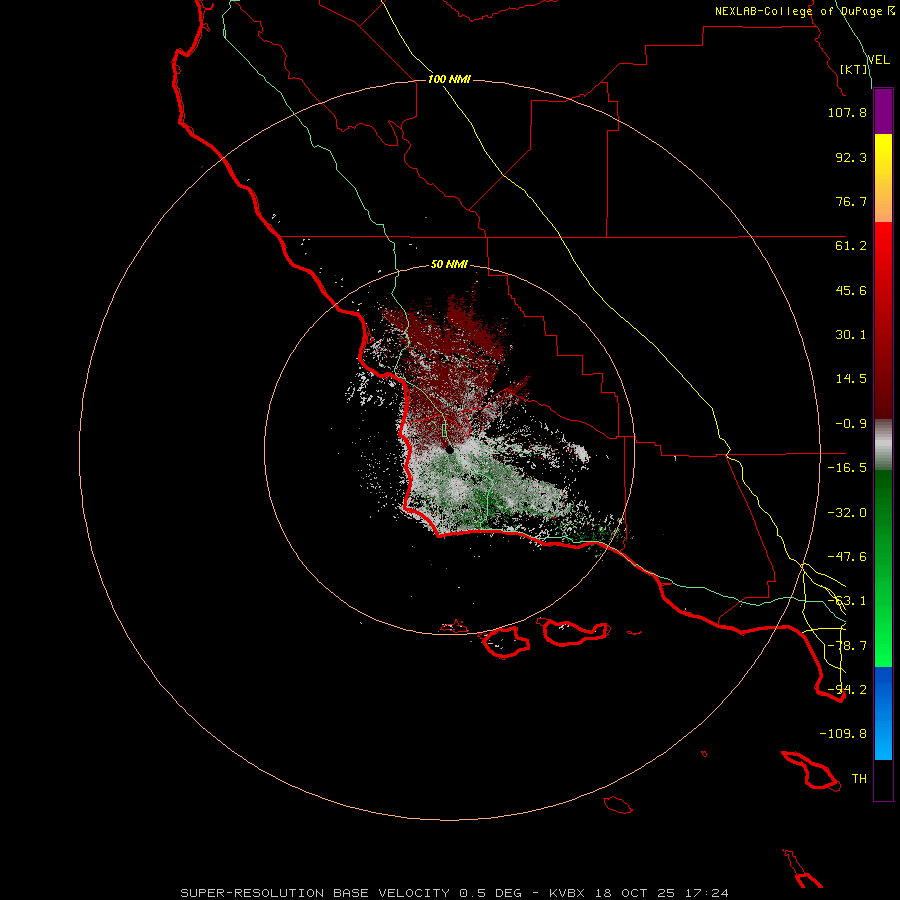
Task: Click the TH legend label
Action: pyautogui.click(x=859, y=779)
